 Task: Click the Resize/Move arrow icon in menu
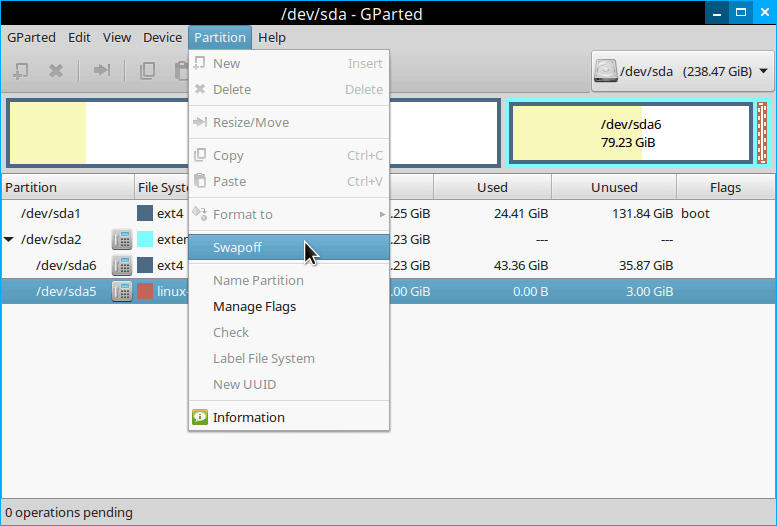pyautogui.click(x=200, y=122)
